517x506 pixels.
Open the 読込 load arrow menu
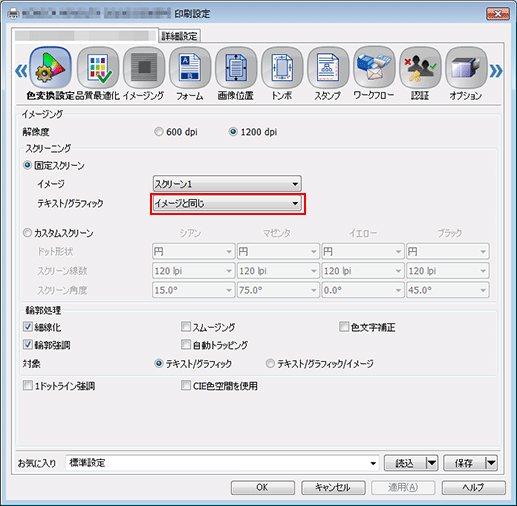pos(432,463)
